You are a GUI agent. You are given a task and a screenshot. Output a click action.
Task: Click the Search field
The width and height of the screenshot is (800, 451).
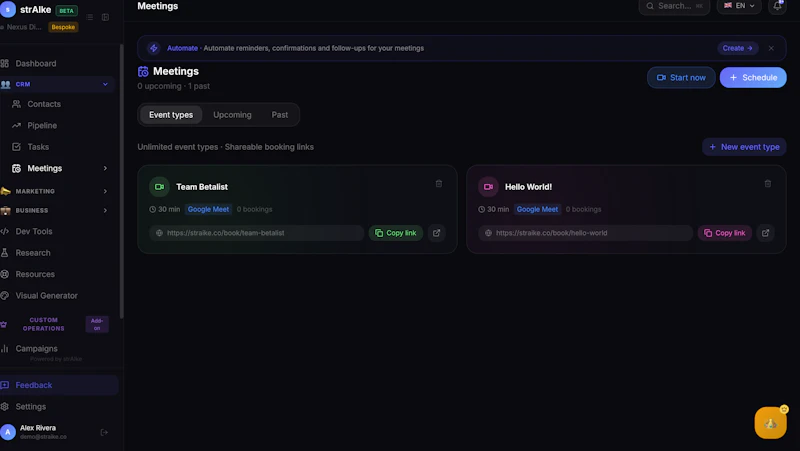coord(674,6)
